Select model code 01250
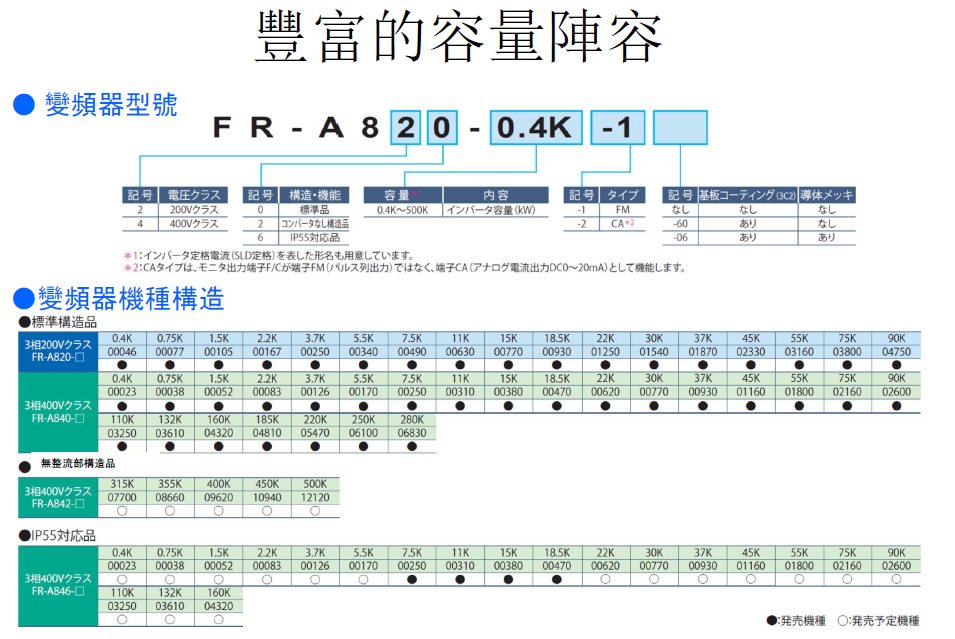Screen dimensions: 955x639 (x=605, y=352)
